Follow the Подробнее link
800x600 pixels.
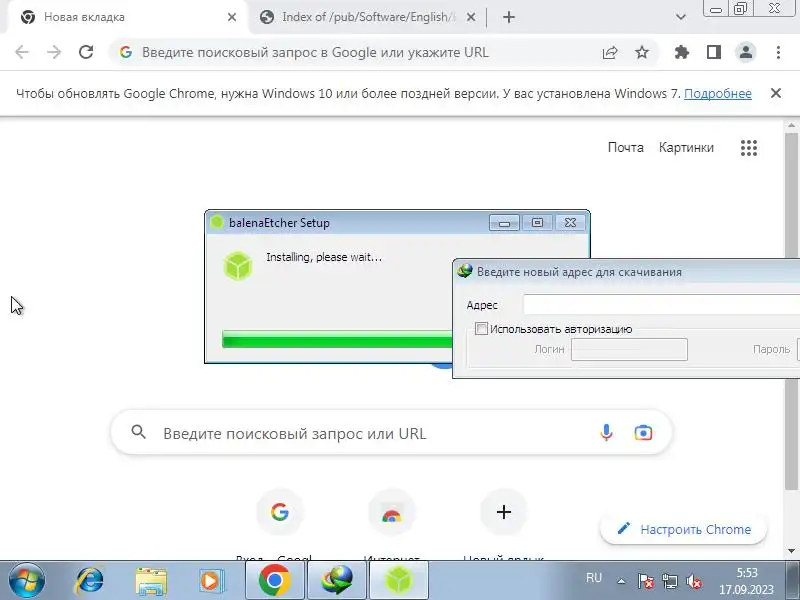click(717, 94)
